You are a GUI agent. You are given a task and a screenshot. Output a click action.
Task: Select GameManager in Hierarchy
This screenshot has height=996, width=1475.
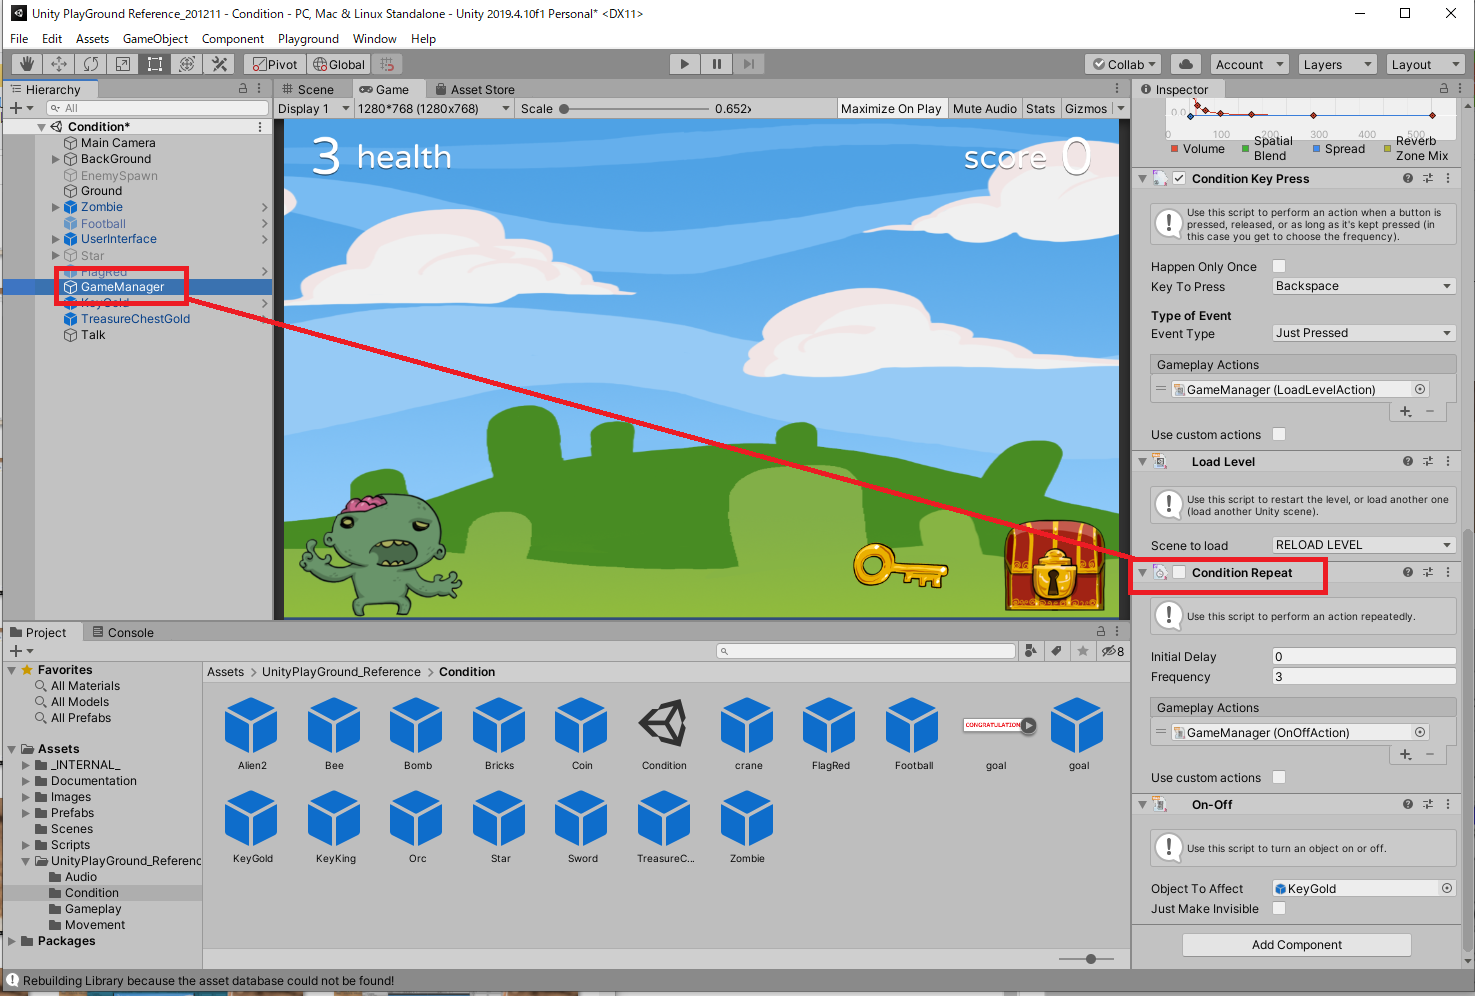coord(122,287)
